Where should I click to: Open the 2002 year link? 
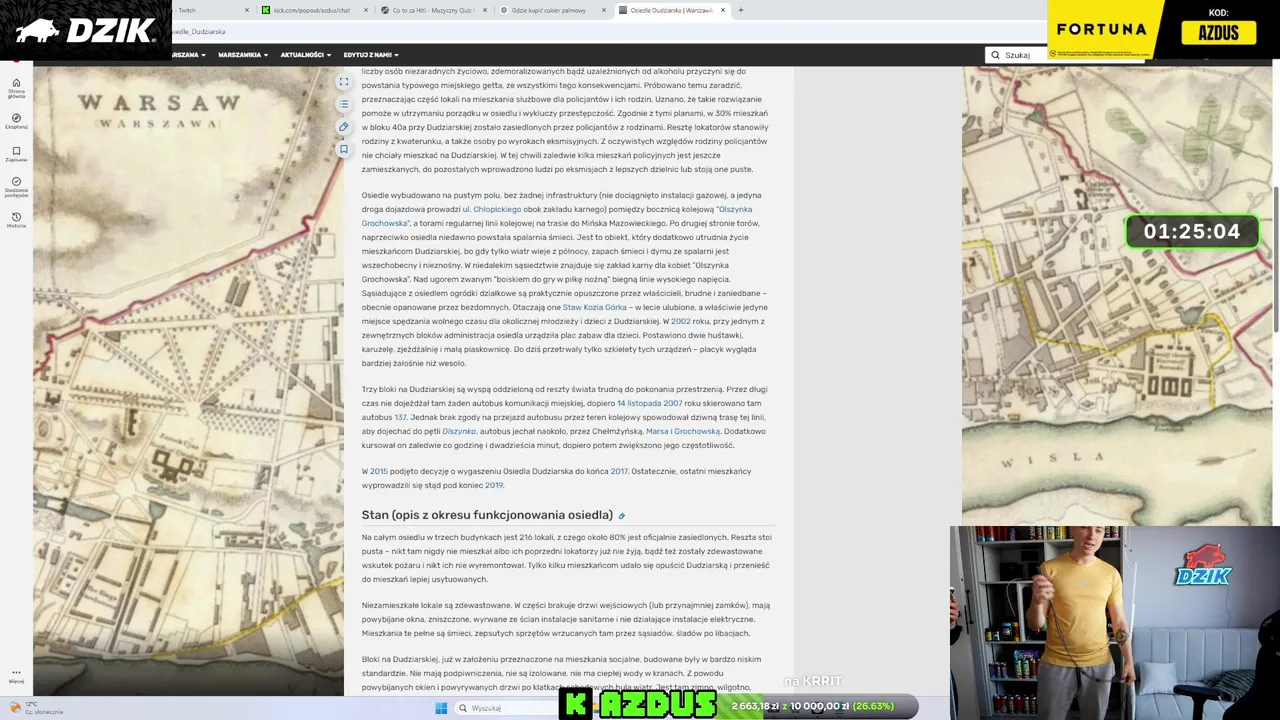(680, 321)
